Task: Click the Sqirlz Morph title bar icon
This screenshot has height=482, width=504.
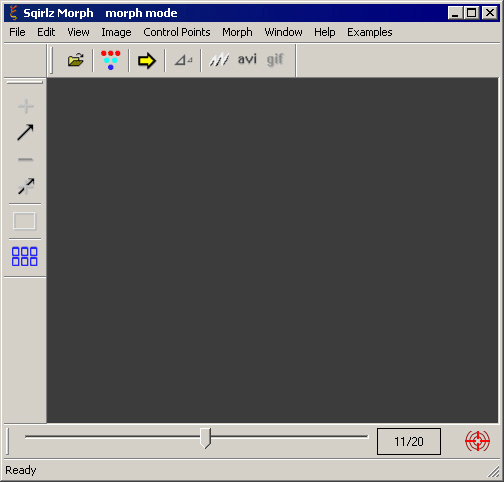Action: pos(13,13)
